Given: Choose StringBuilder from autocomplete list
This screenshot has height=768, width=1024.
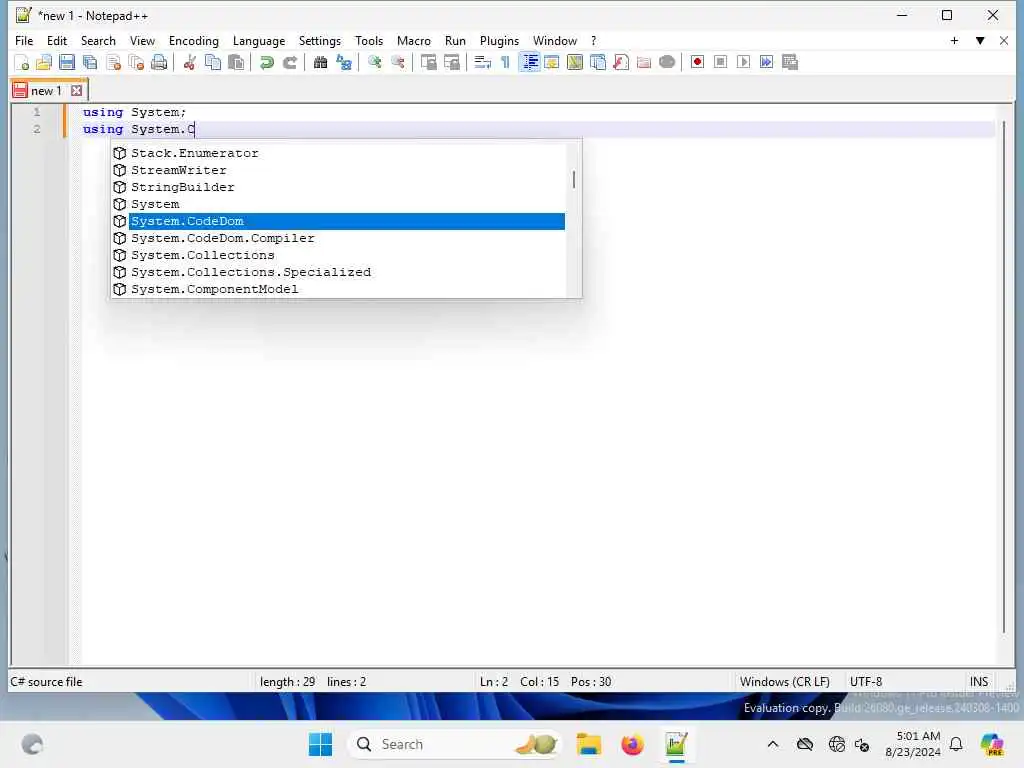Looking at the screenshot, I should coord(338,187).
